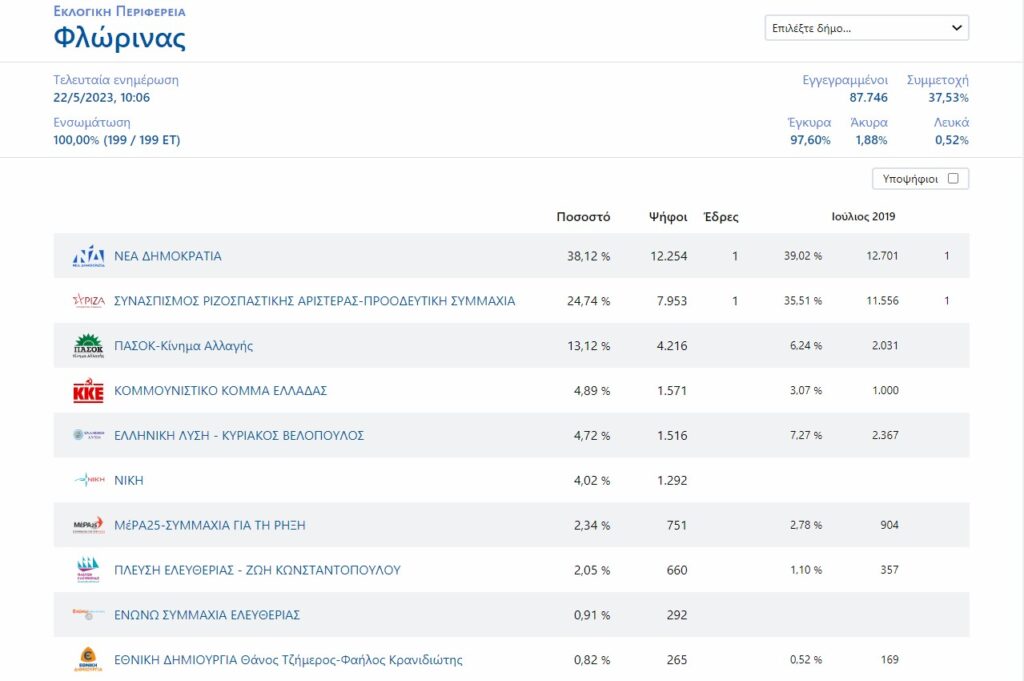Screen dimensions: 1024x681
Task: Click the Ποσοστό column header
Action: (583, 217)
